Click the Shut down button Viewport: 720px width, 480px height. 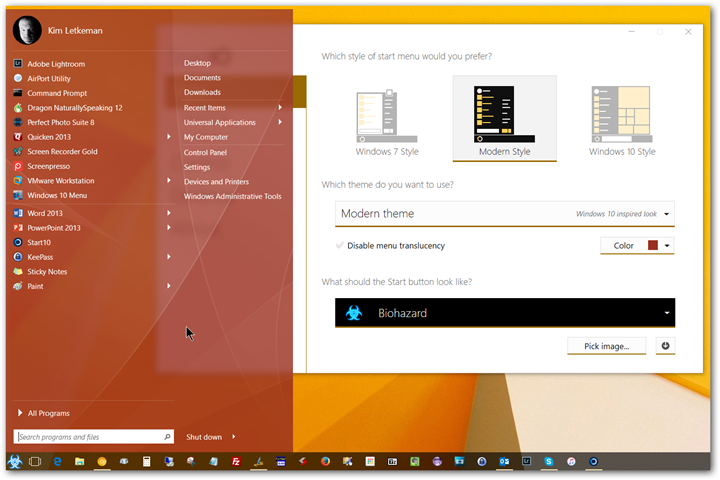pyautogui.click(x=204, y=437)
